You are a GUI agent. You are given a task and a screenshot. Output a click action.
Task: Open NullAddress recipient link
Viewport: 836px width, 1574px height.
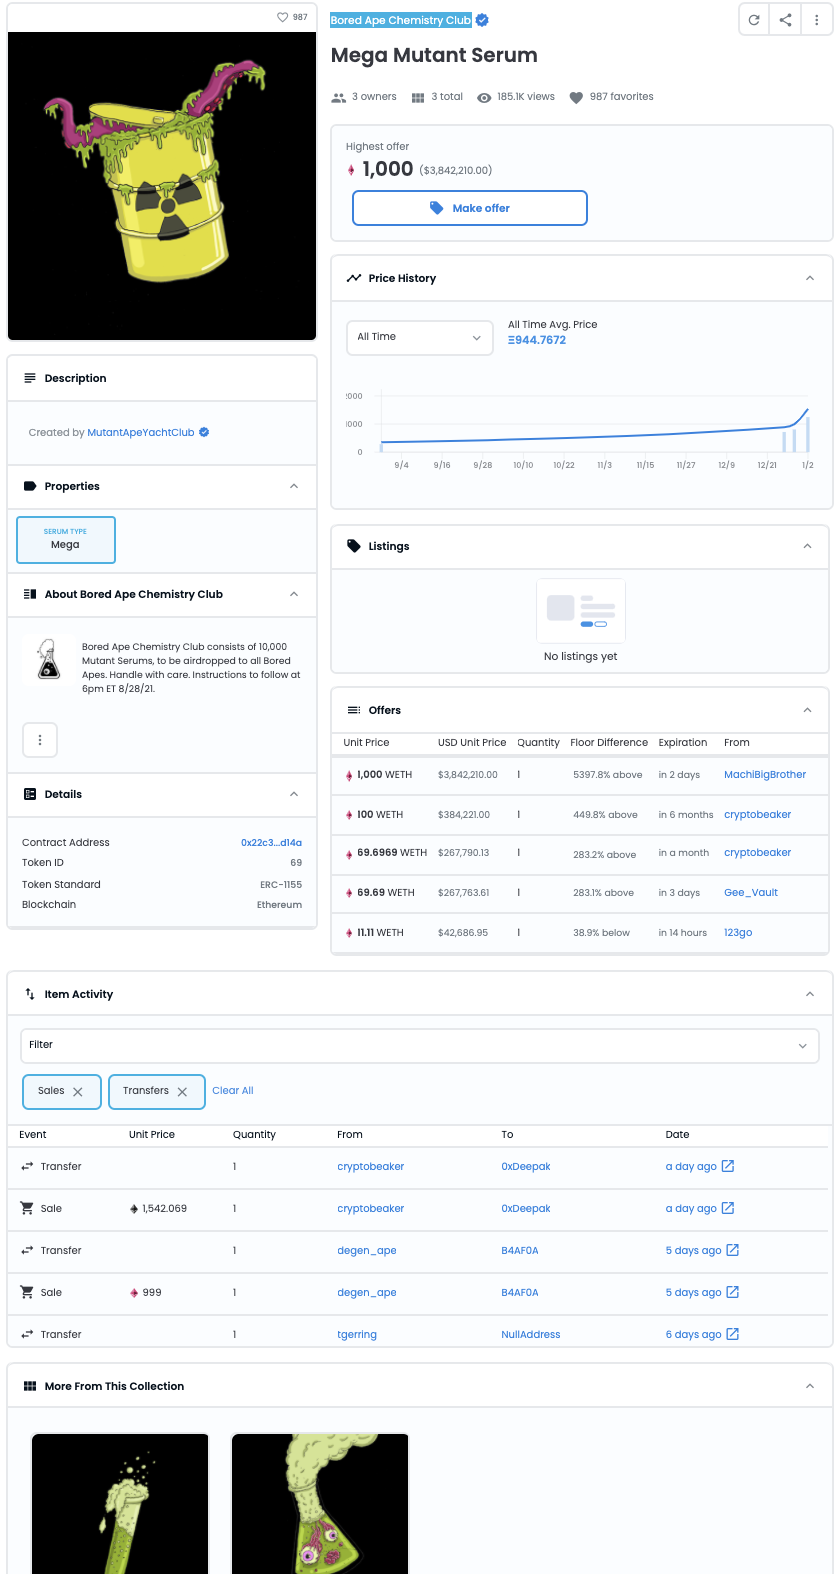pos(531,1335)
